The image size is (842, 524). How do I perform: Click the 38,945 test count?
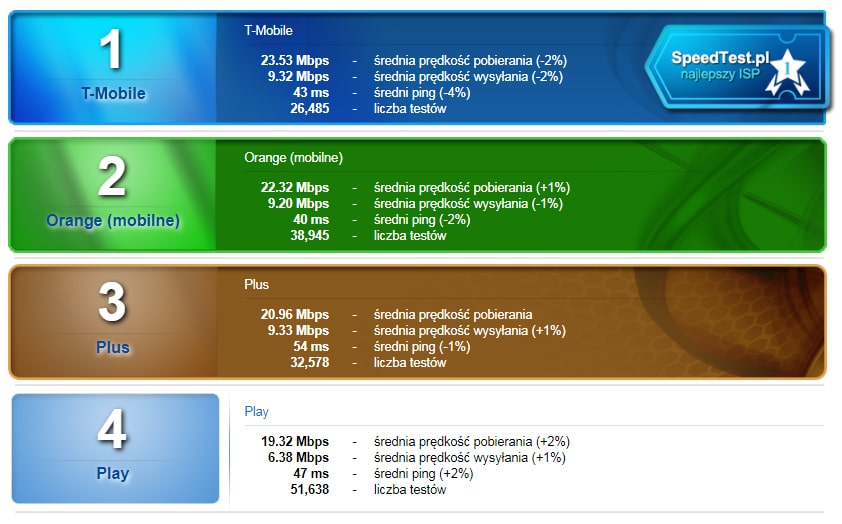point(309,236)
